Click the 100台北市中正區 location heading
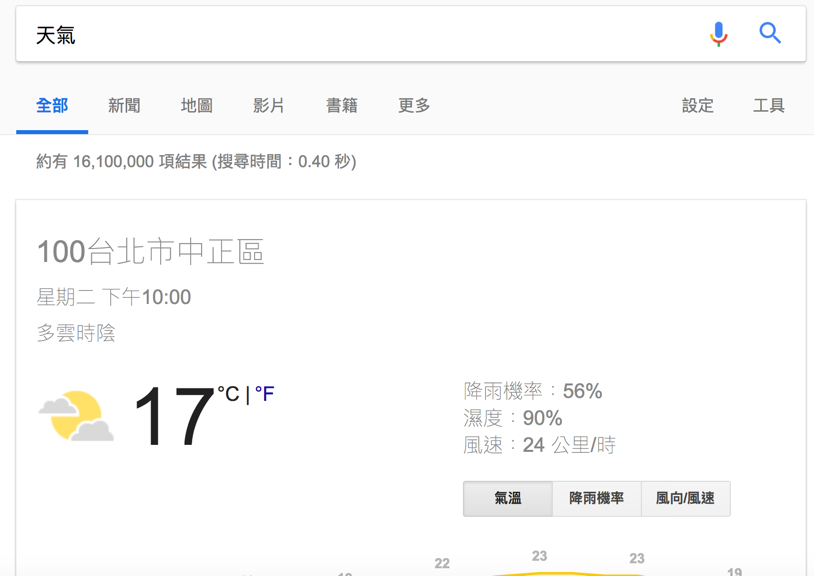 [x=150, y=252]
